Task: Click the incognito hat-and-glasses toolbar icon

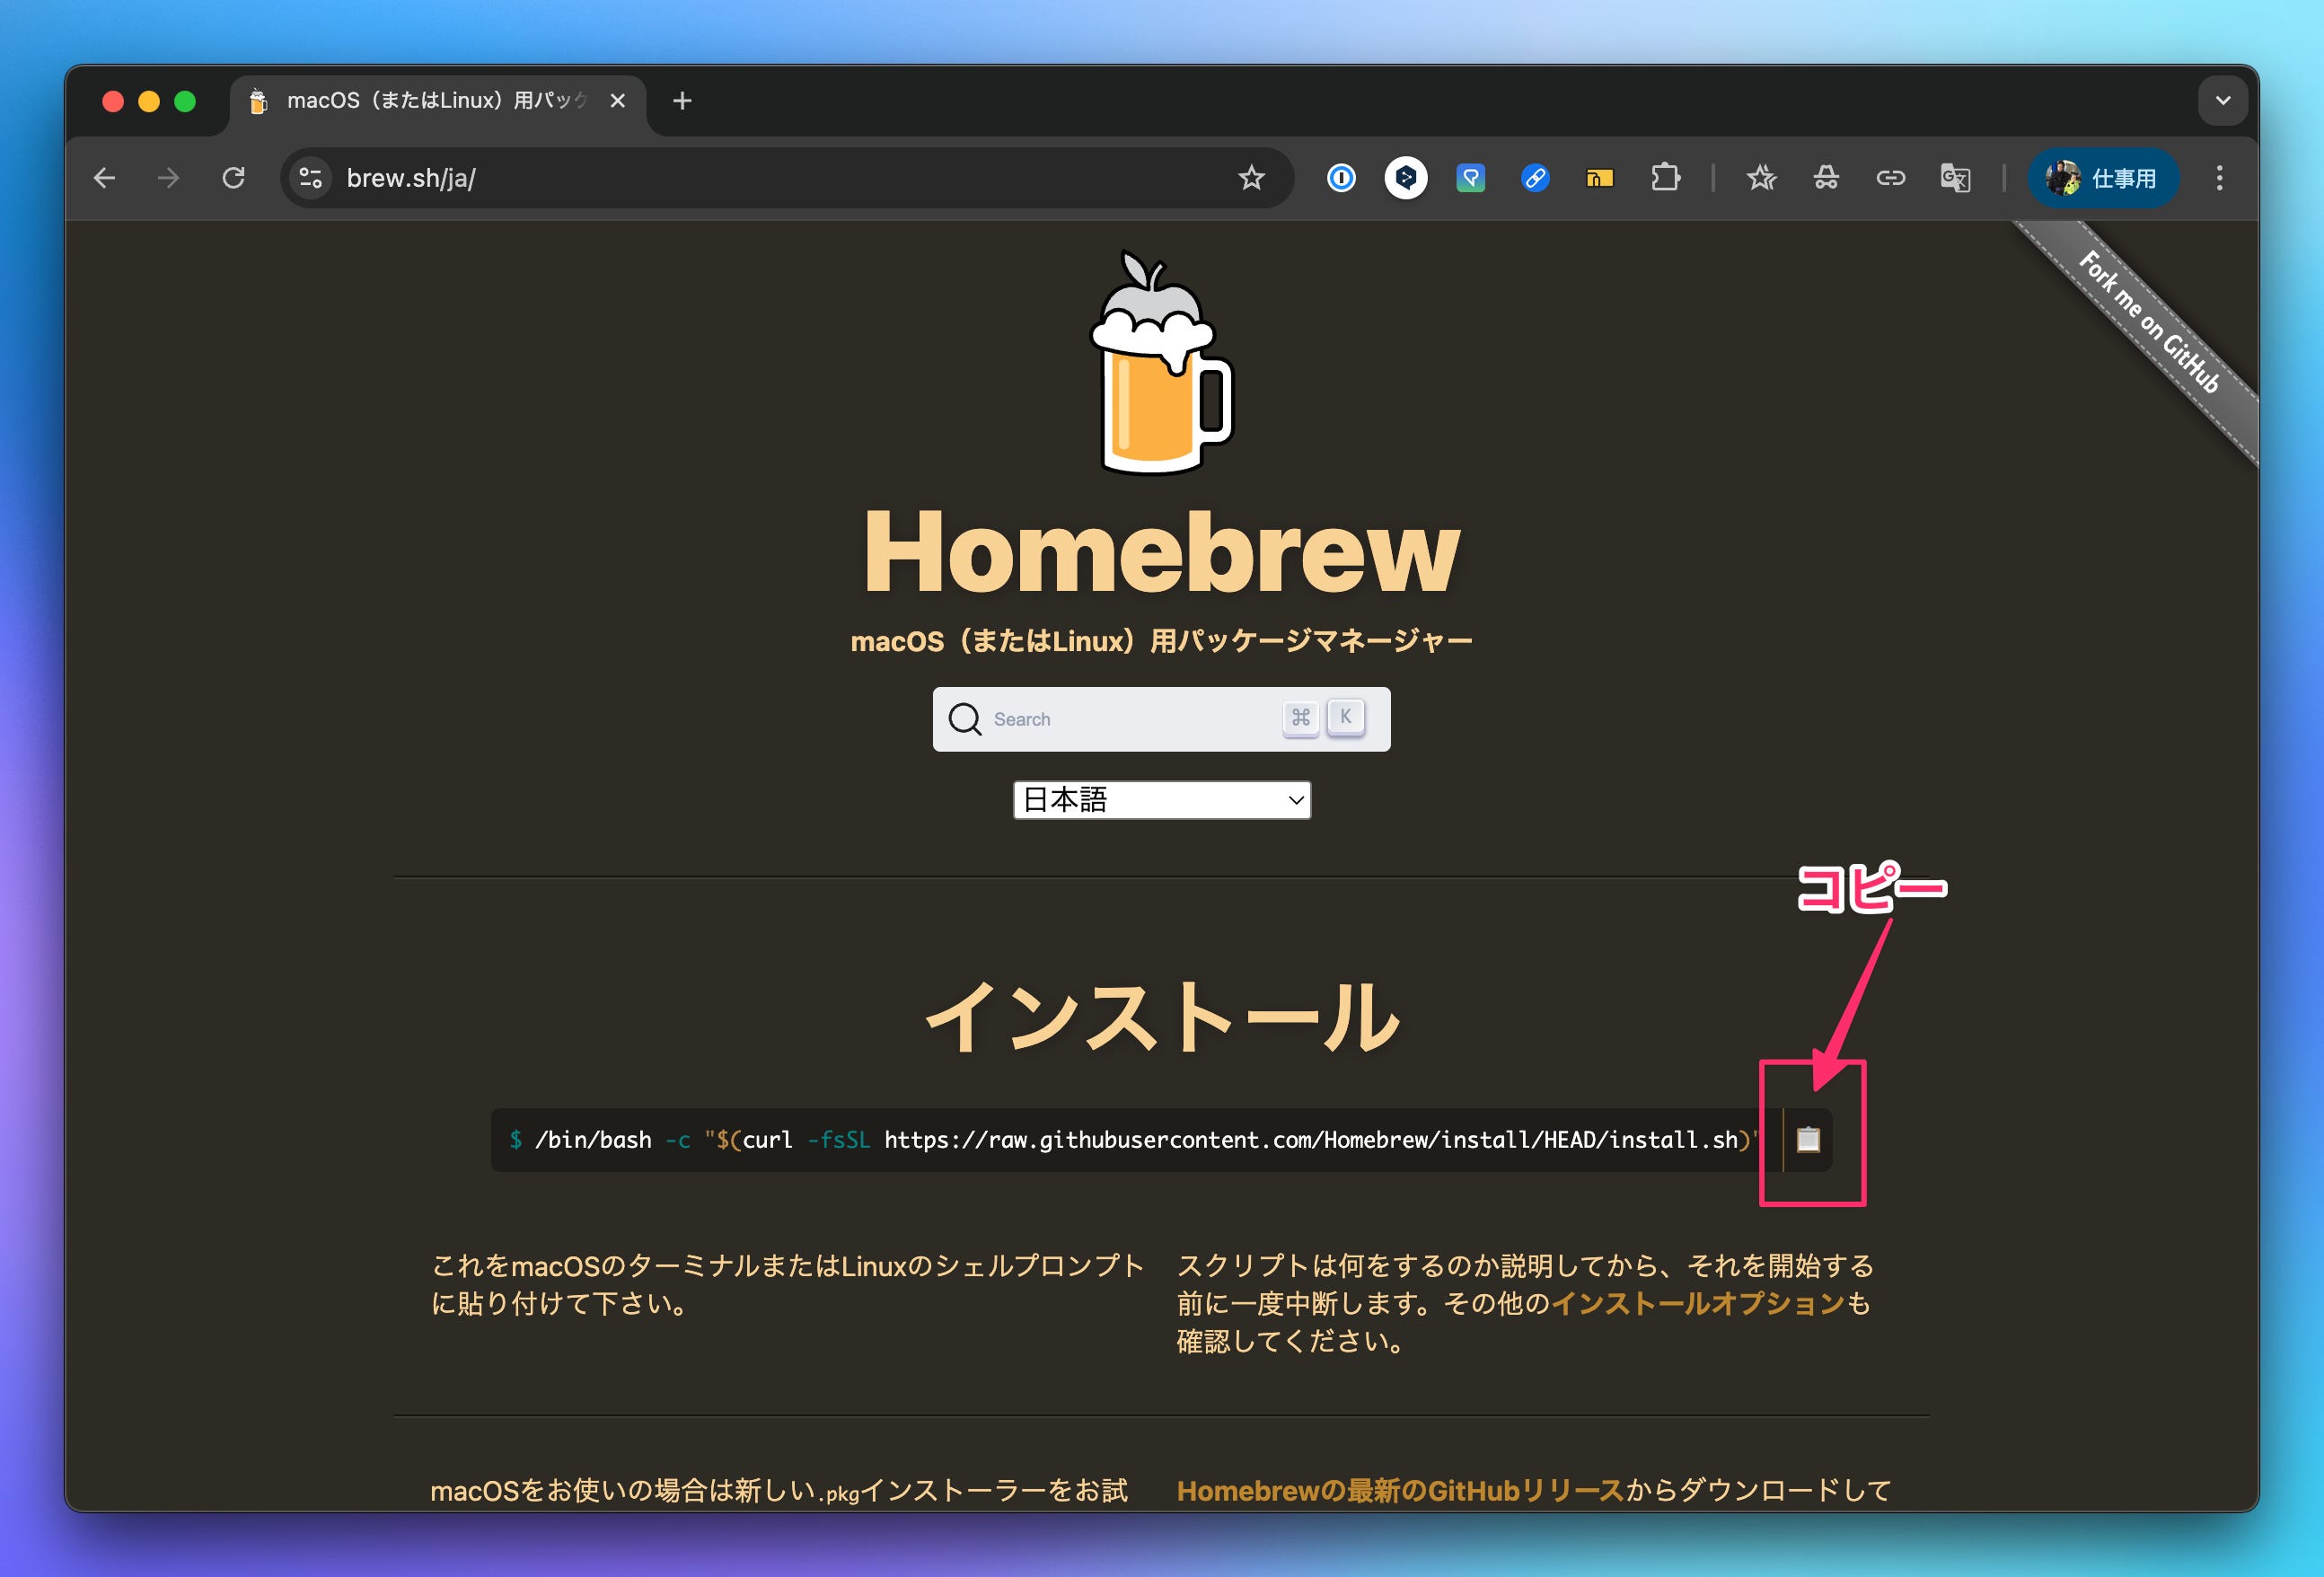Action: click(1826, 178)
